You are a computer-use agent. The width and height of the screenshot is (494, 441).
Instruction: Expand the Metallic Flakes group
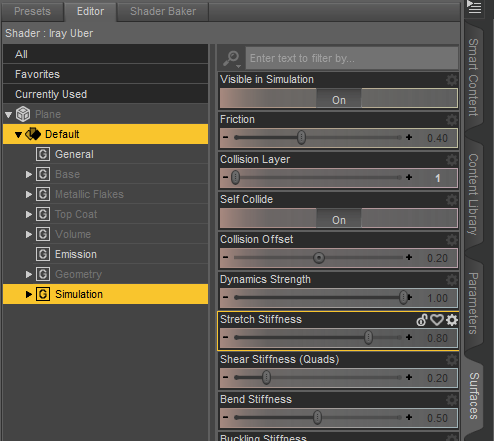(29, 194)
